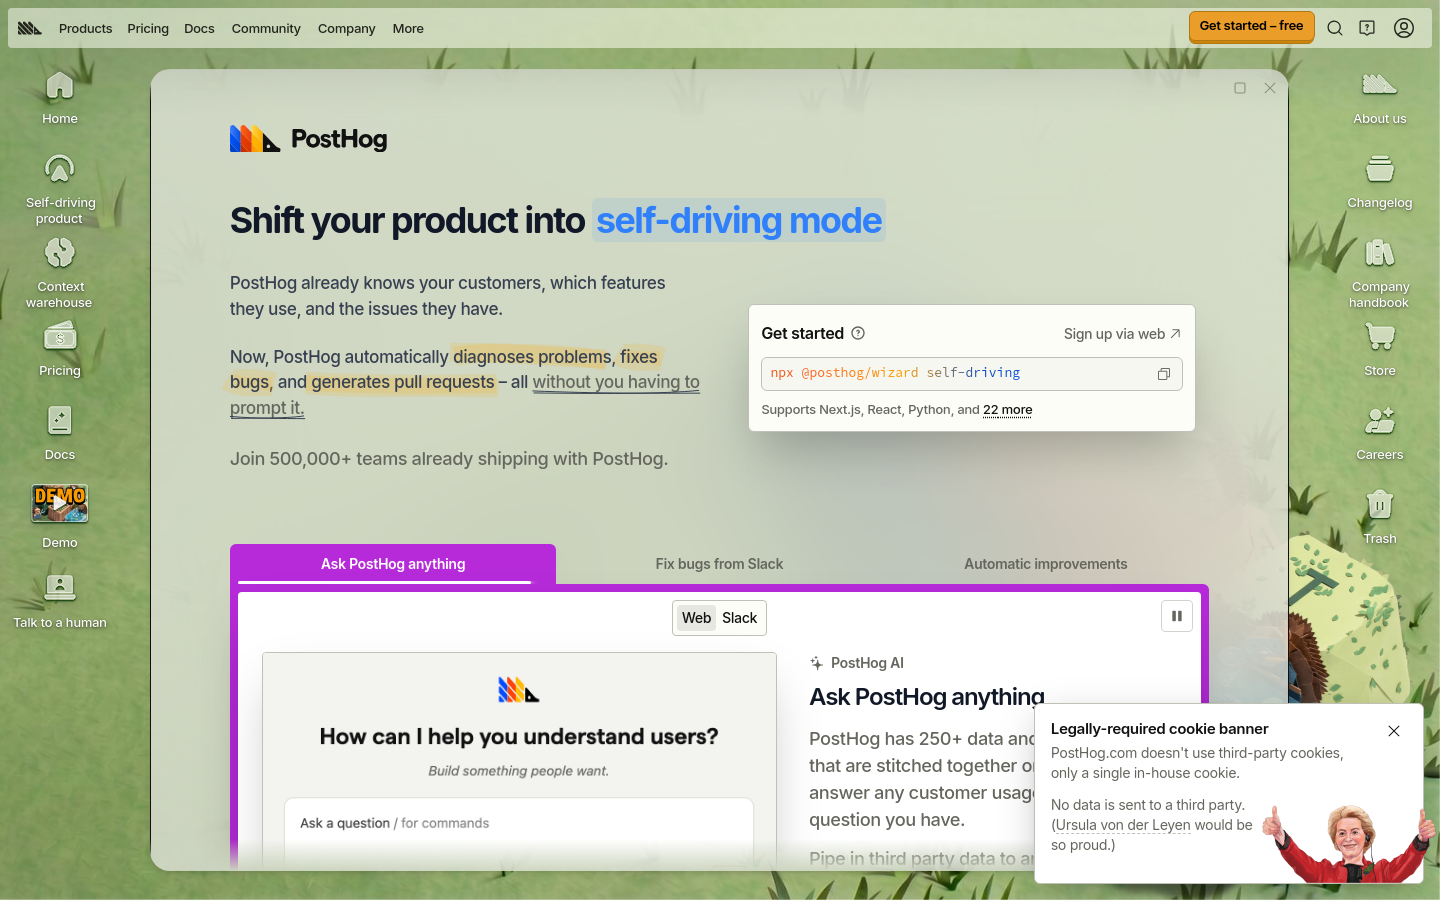This screenshot has height=900, width=1440.
Task: Launch the Demo video thumbnail icon
Action: (60, 517)
